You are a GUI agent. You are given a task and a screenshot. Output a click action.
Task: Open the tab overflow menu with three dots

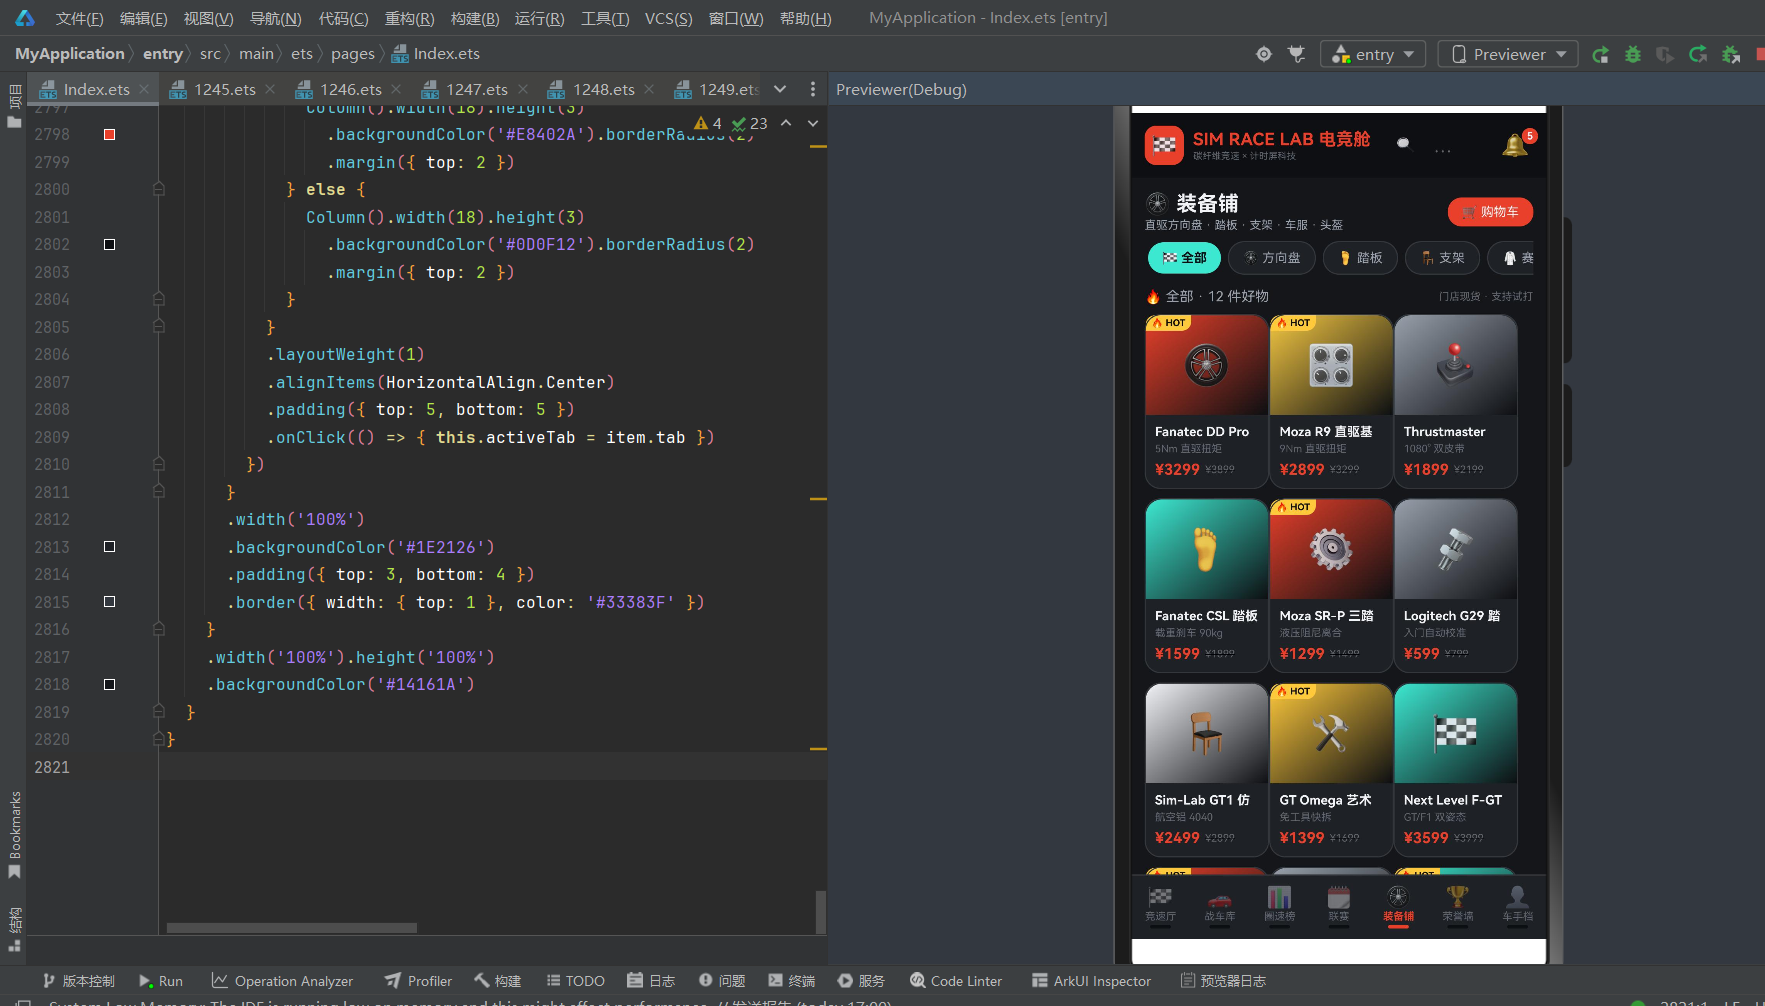tap(813, 89)
